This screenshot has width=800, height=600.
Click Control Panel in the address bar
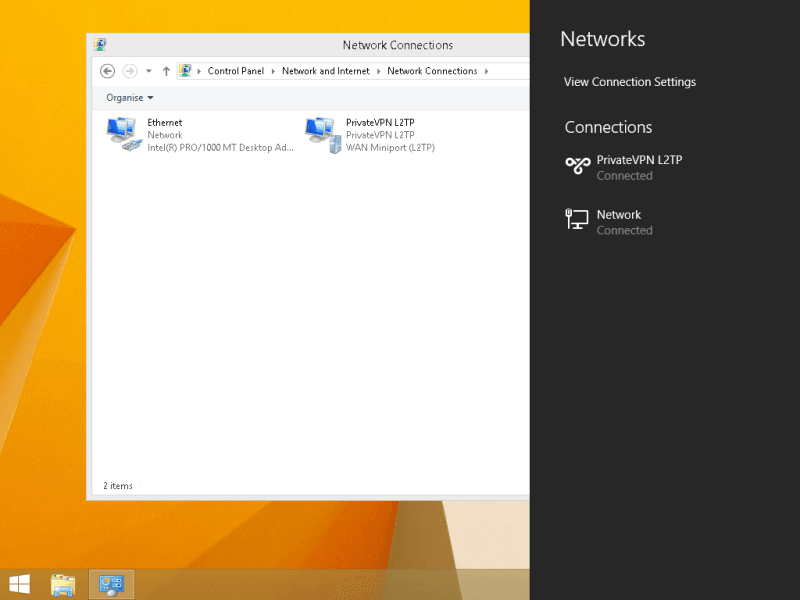pyautogui.click(x=235, y=71)
